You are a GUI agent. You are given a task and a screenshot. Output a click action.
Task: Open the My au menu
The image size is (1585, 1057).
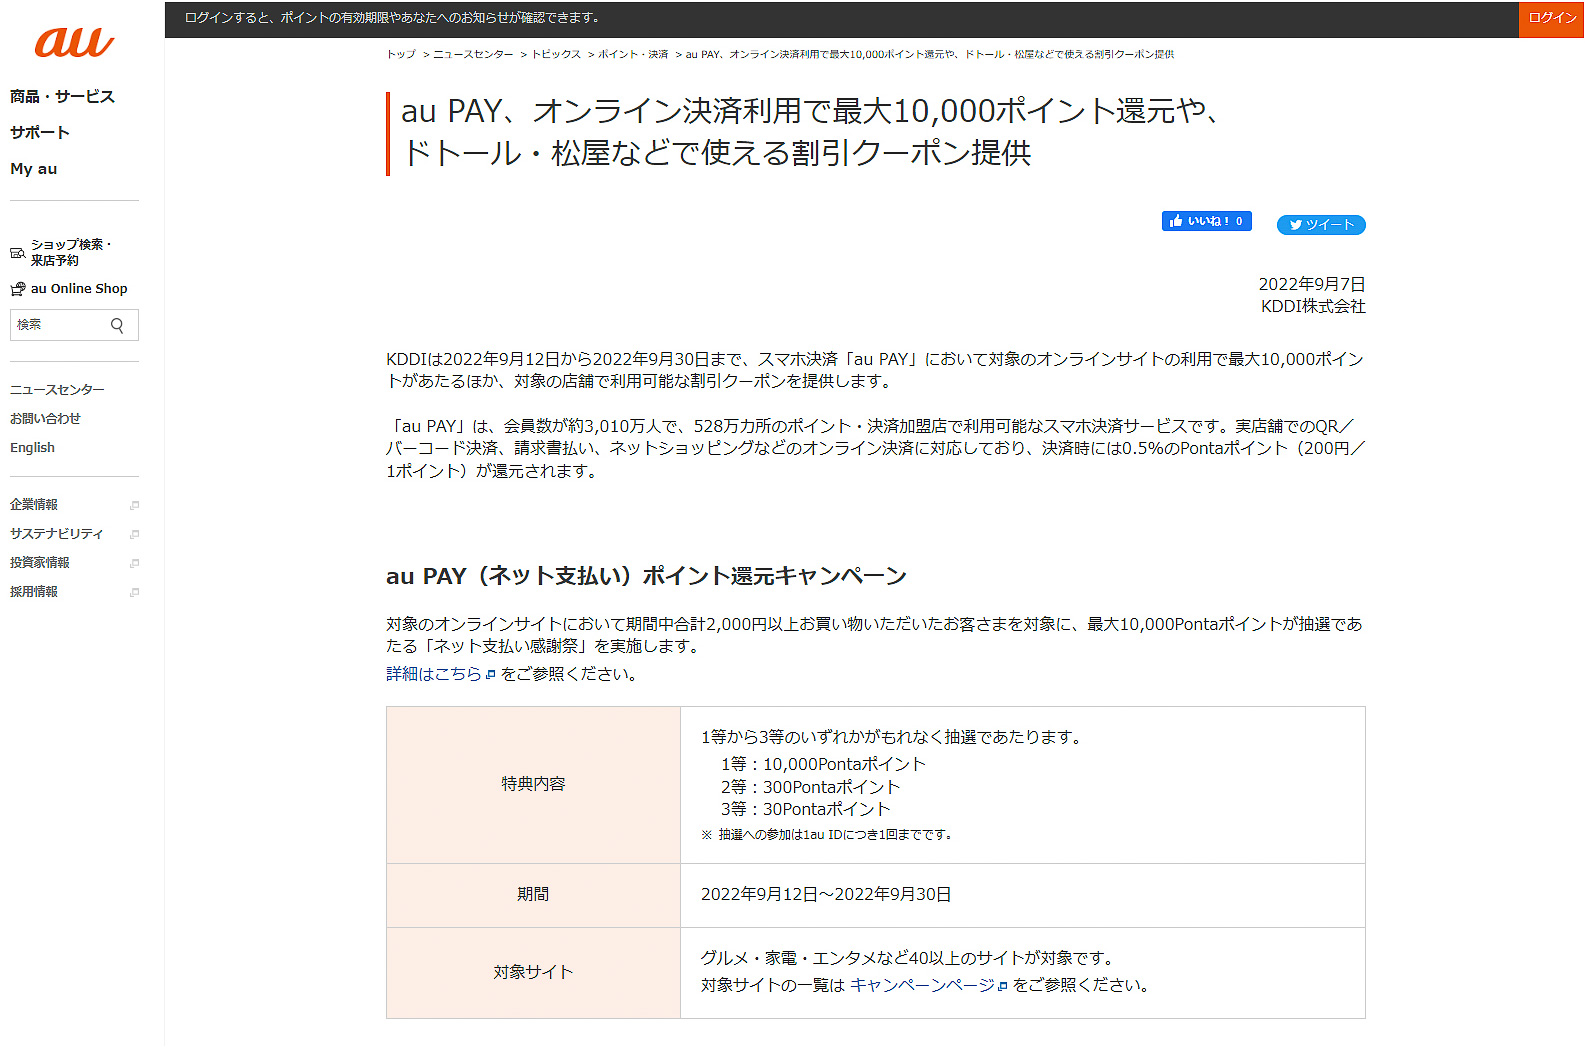(x=34, y=169)
